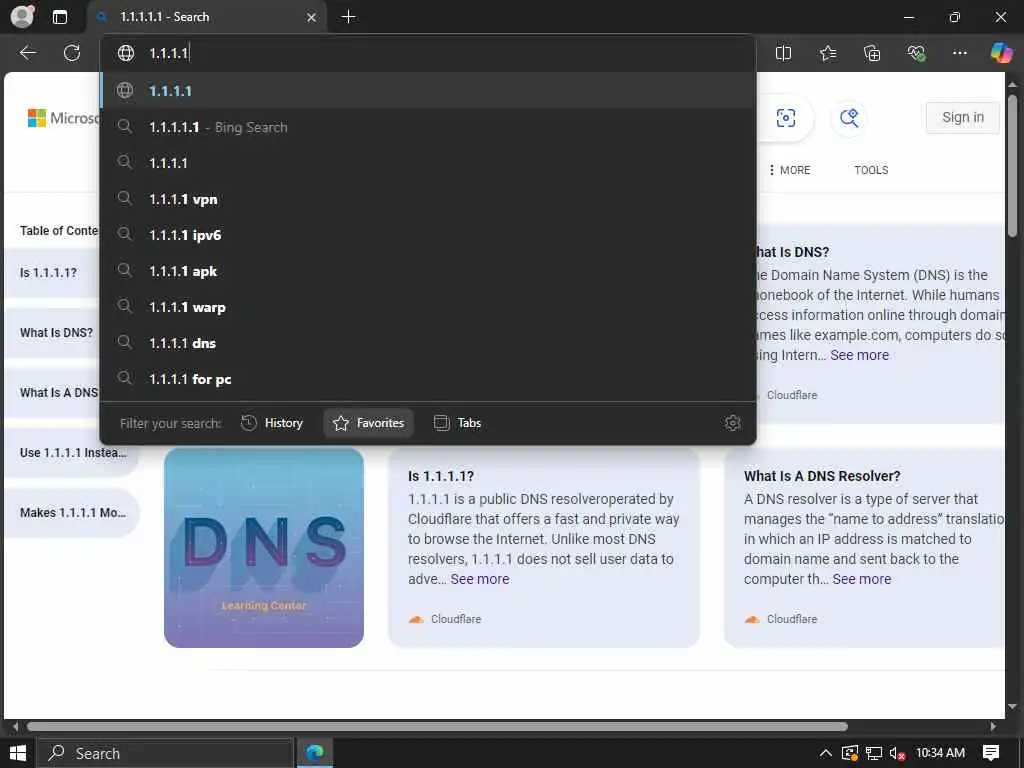Select top 1.1.1.1 site suggestion
This screenshot has width=1024, height=768.
pyautogui.click(x=428, y=91)
